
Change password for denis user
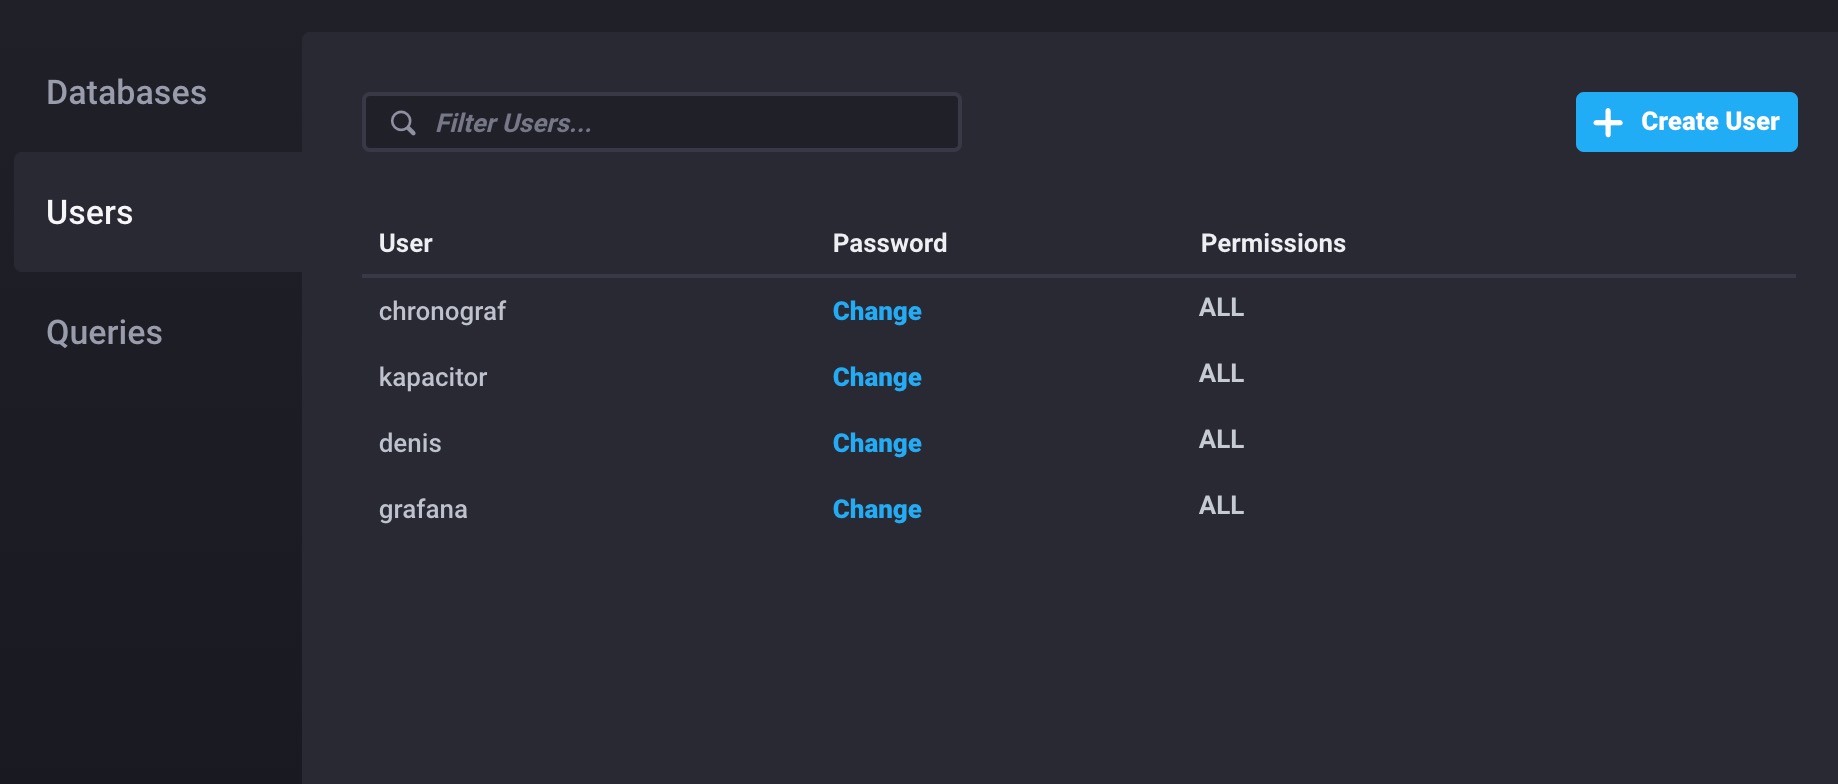tap(877, 443)
